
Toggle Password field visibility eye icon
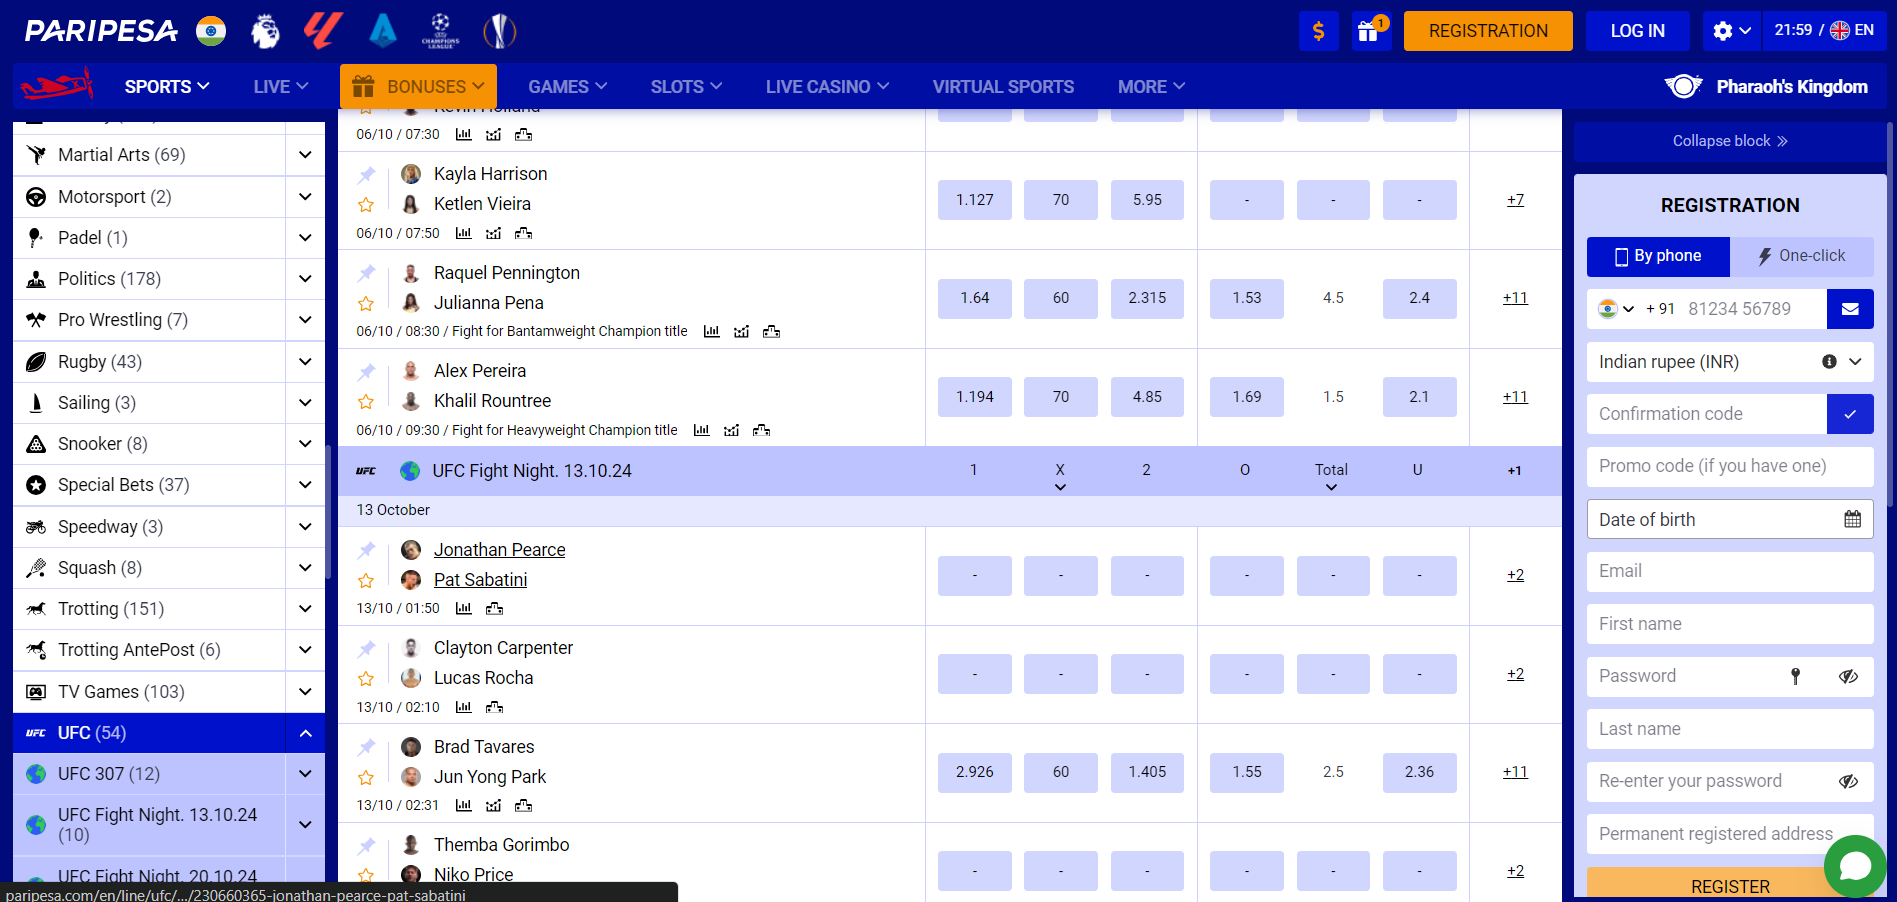point(1848,676)
